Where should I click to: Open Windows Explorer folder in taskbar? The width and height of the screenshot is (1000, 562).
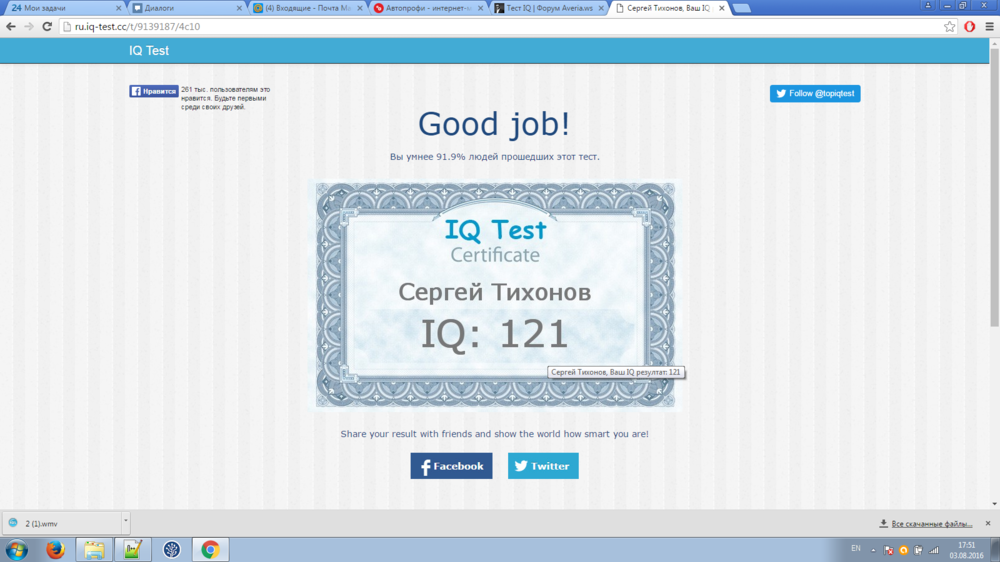(93, 549)
